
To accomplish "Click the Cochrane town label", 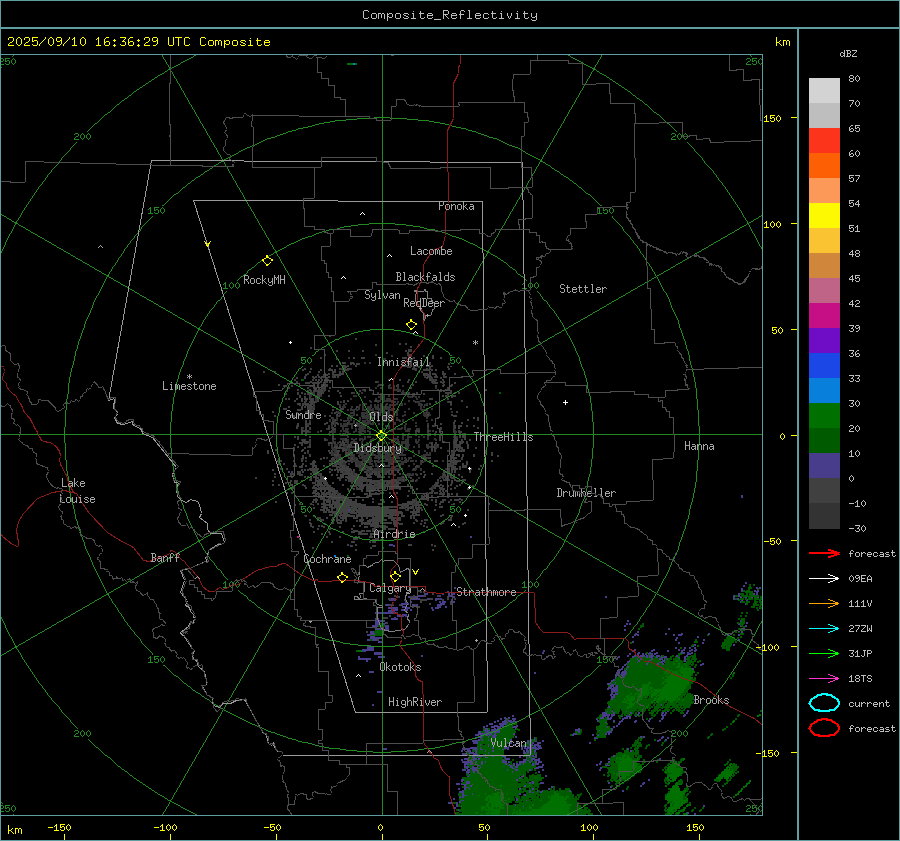I will click(327, 559).
